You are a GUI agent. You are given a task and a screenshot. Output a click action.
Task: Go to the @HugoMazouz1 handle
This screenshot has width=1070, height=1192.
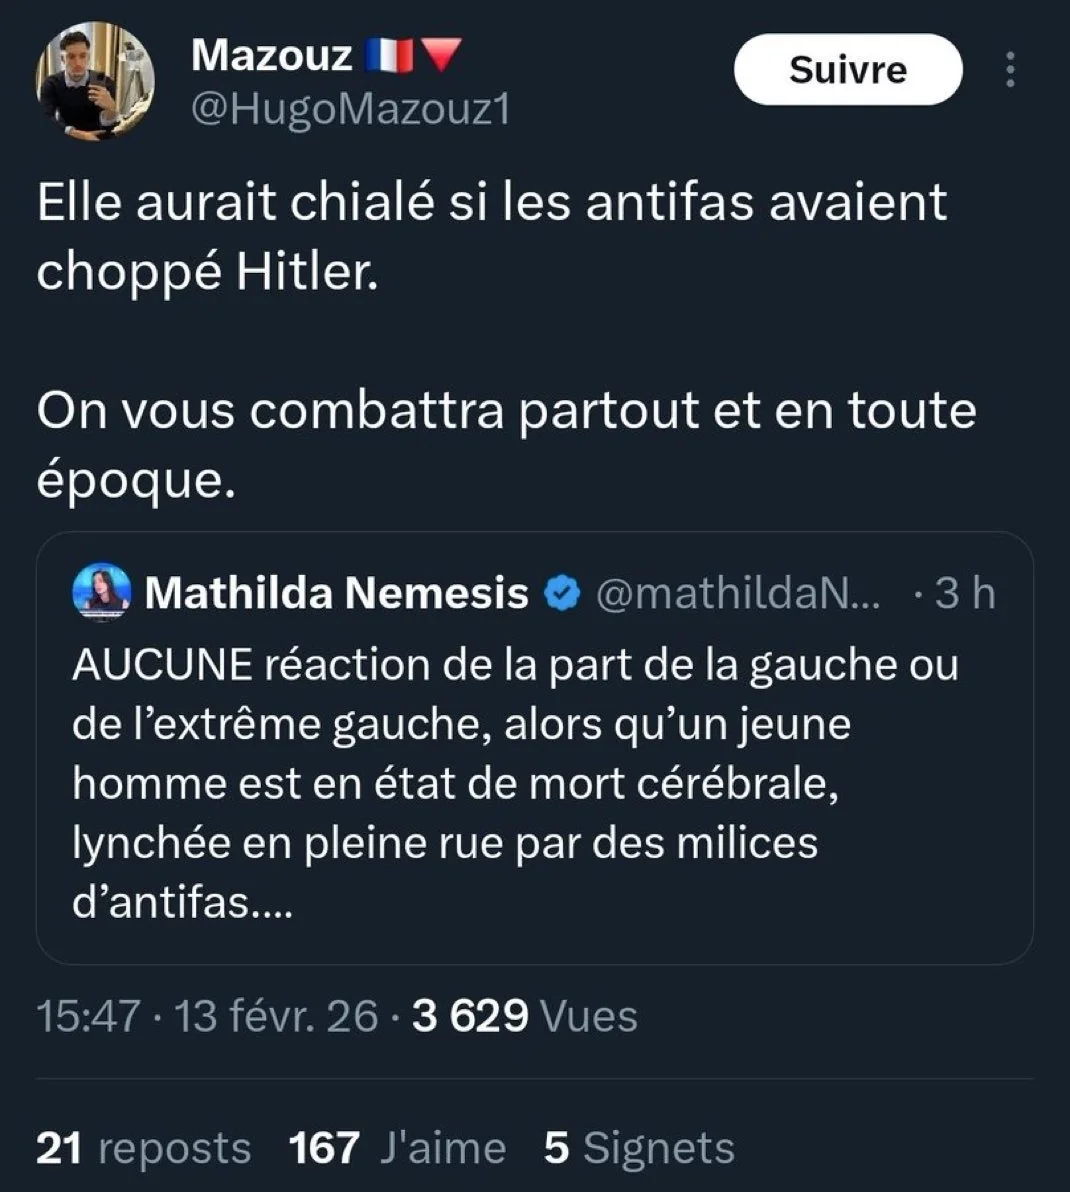[x=350, y=110]
